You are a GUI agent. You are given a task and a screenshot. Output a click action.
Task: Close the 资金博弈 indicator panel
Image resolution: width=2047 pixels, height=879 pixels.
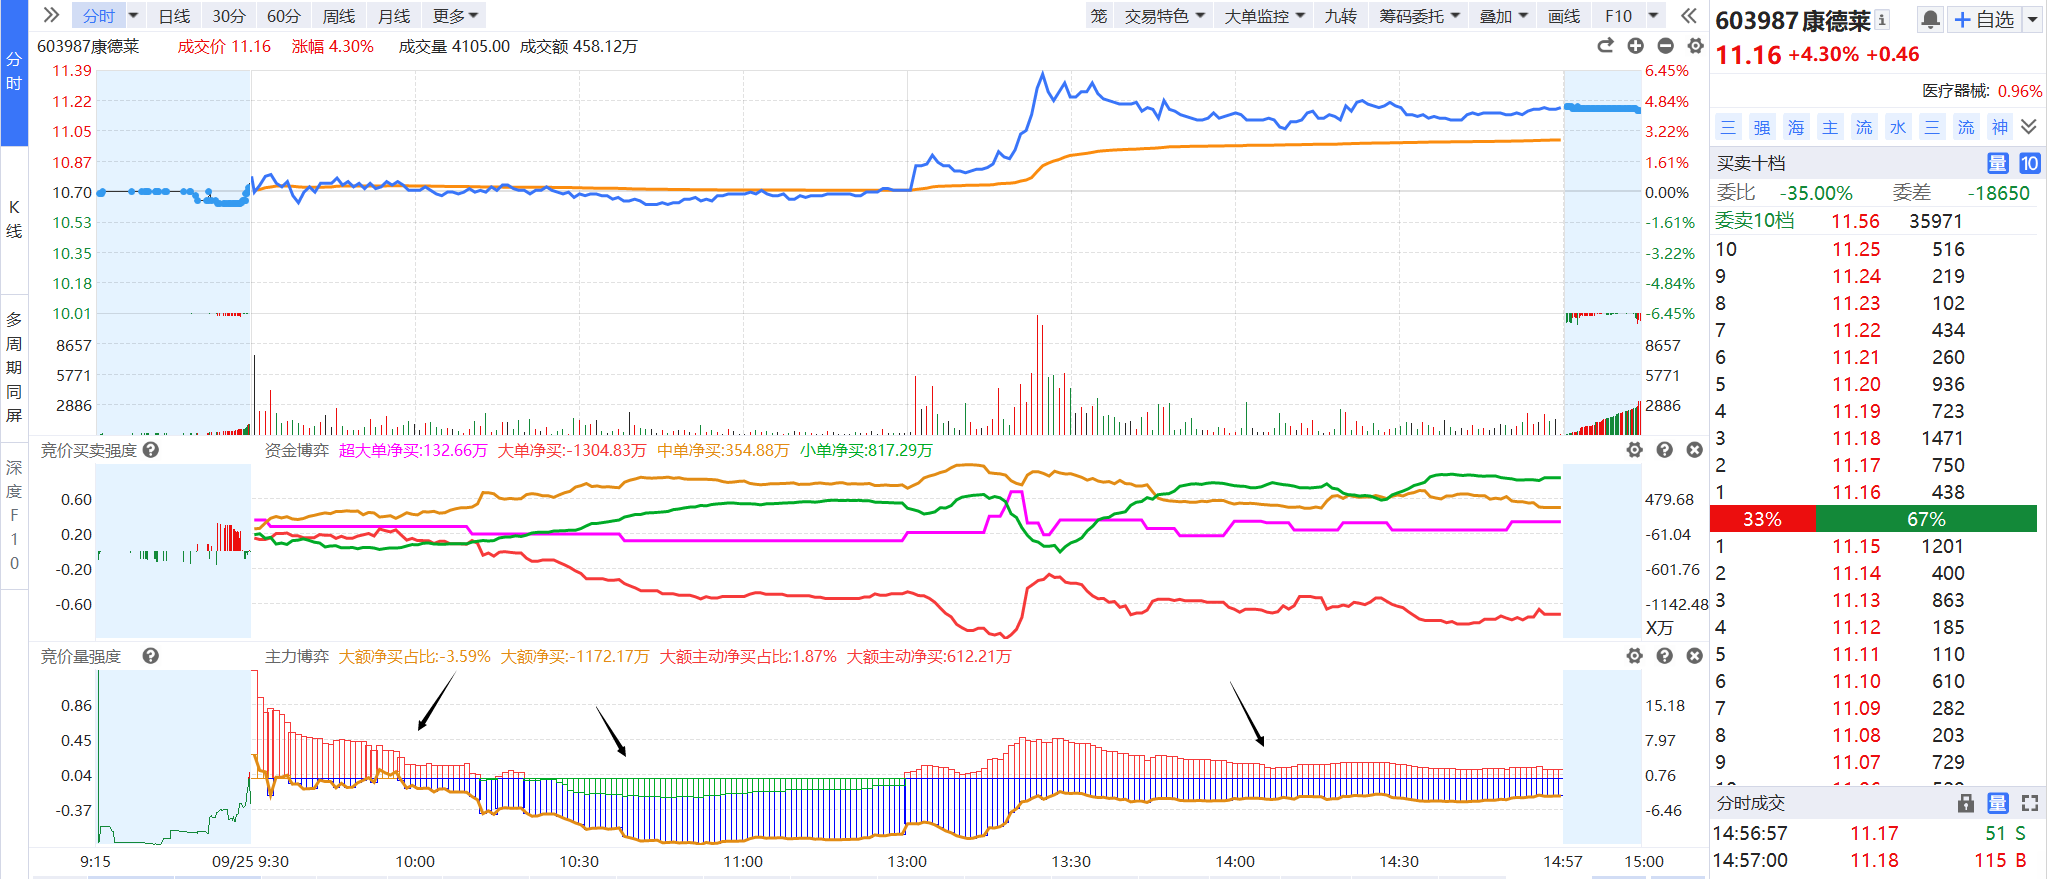click(x=1694, y=450)
